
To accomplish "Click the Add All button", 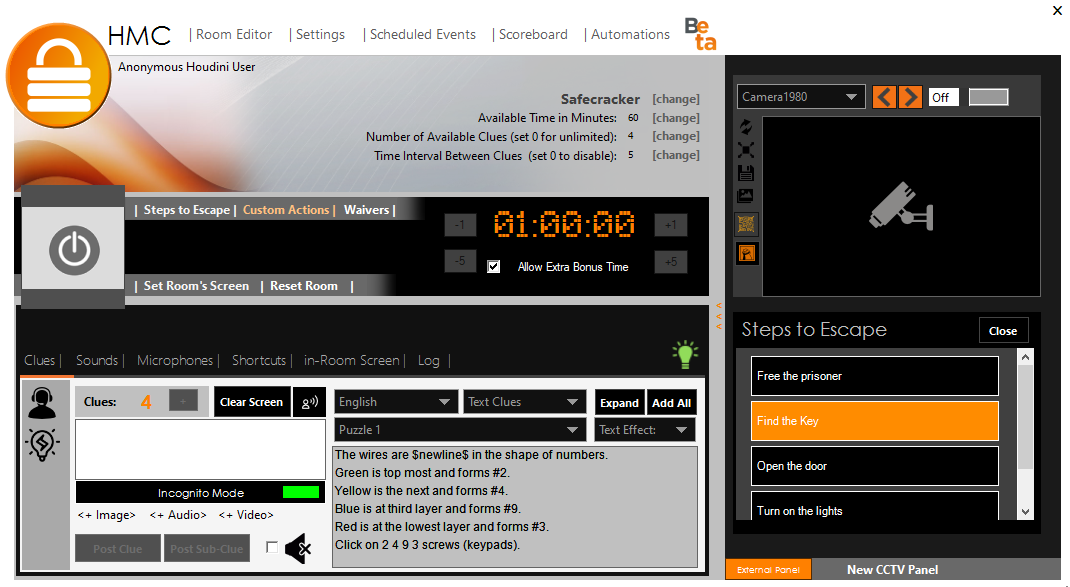I will click(x=671, y=403).
